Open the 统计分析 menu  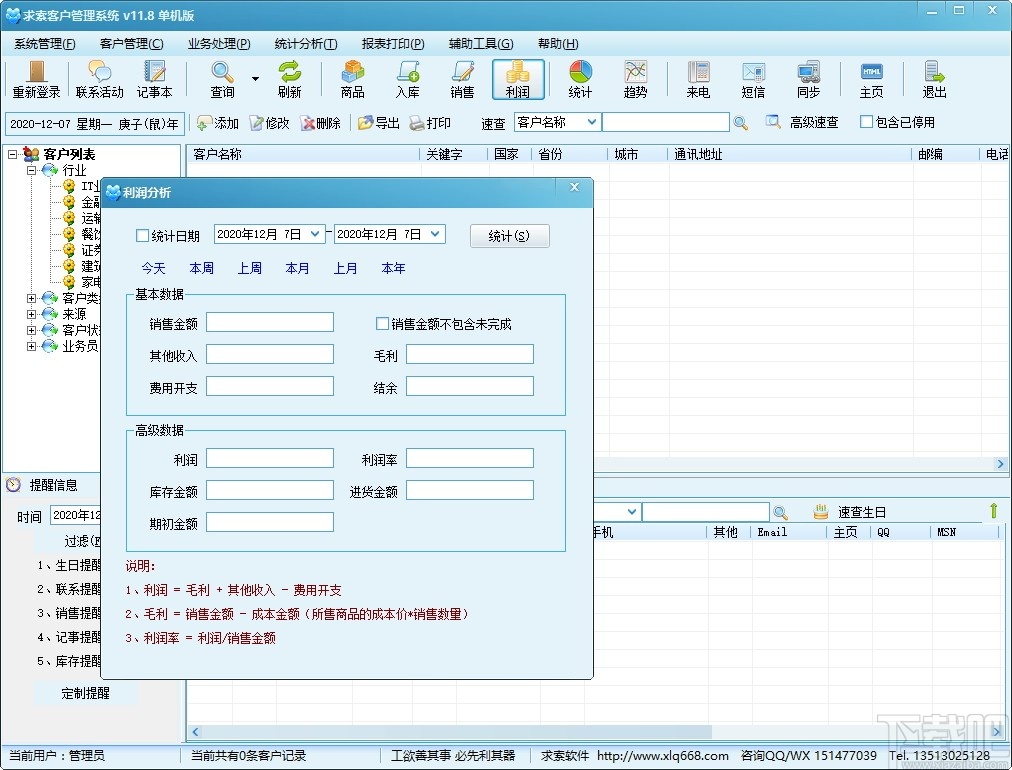point(303,43)
